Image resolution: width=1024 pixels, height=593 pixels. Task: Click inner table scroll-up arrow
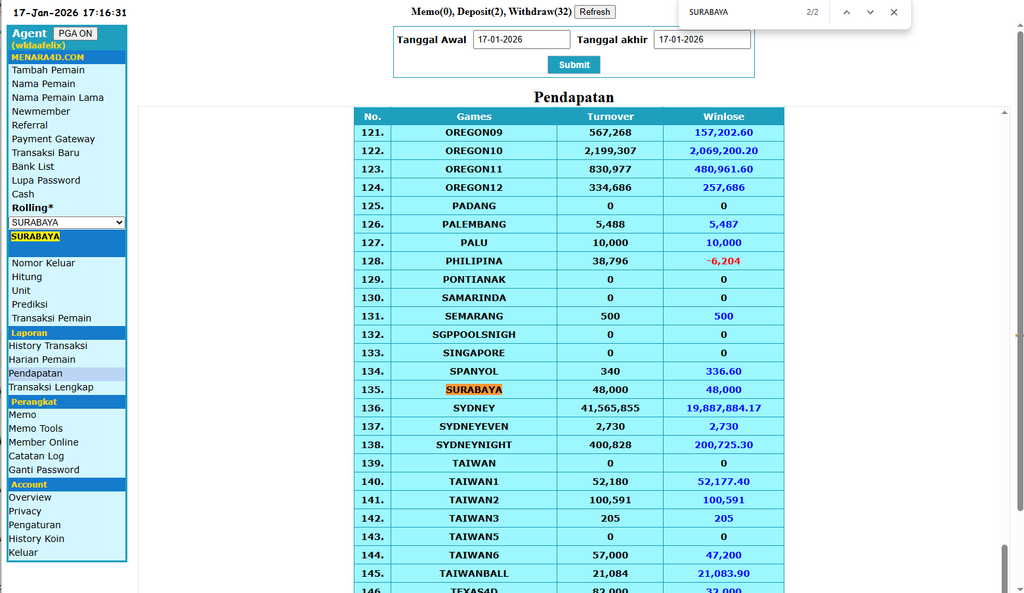coord(1004,113)
